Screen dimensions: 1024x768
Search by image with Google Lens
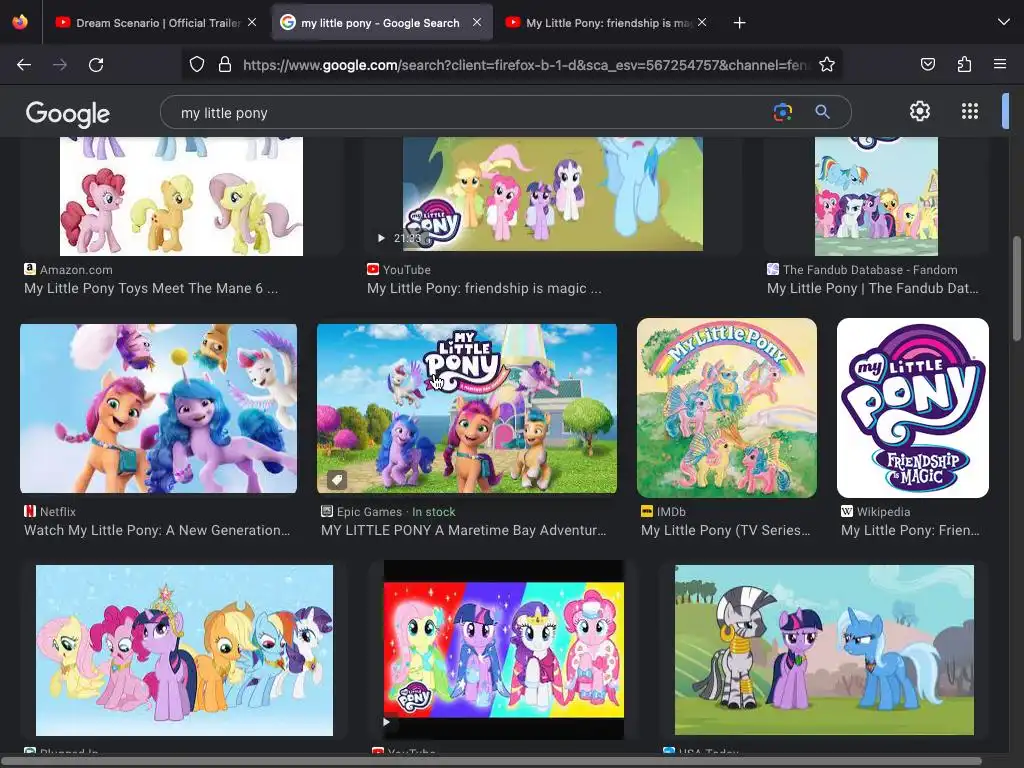782,112
